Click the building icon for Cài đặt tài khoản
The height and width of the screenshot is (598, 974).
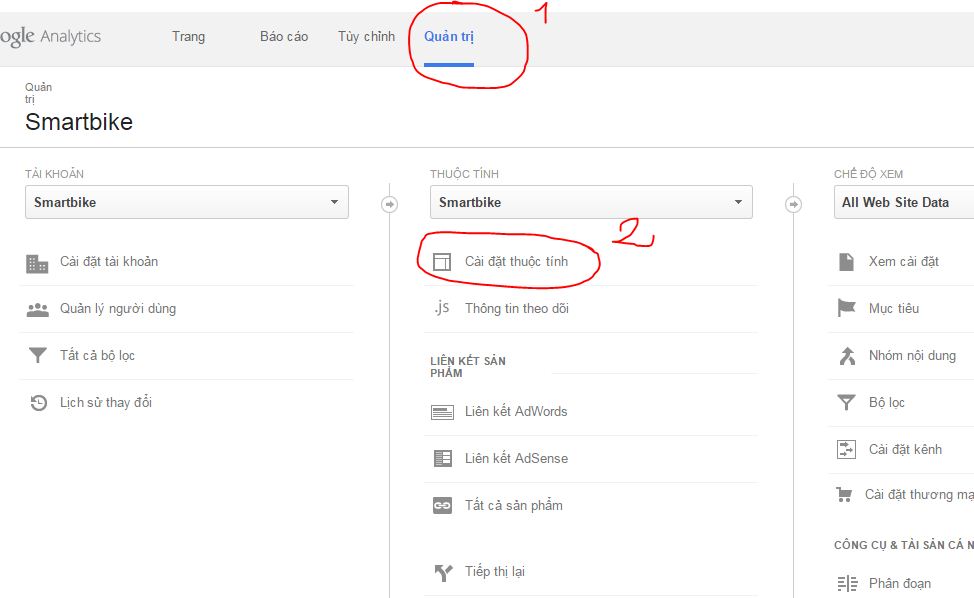pyautogui.click(x=37, y=263)
